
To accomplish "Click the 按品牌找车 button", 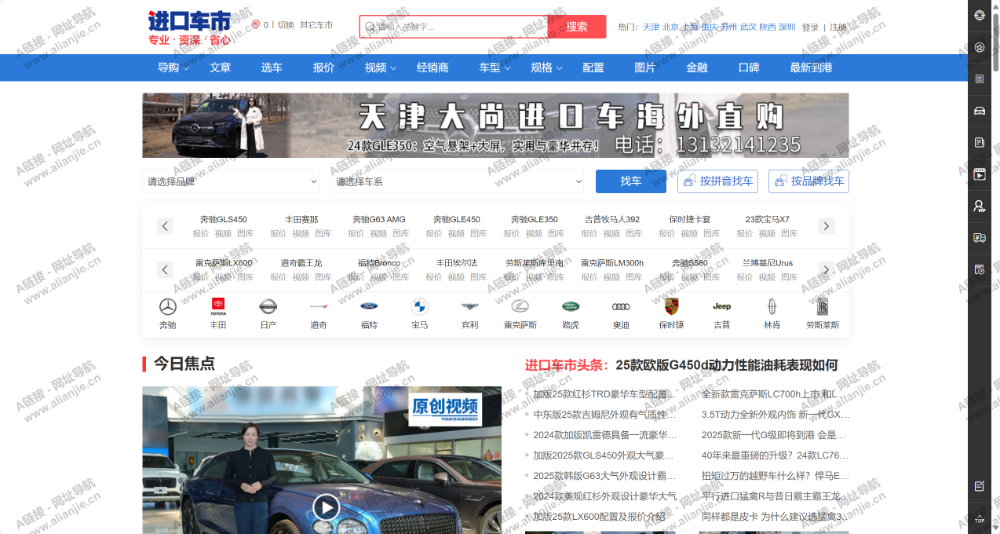I will pos(809,181).
